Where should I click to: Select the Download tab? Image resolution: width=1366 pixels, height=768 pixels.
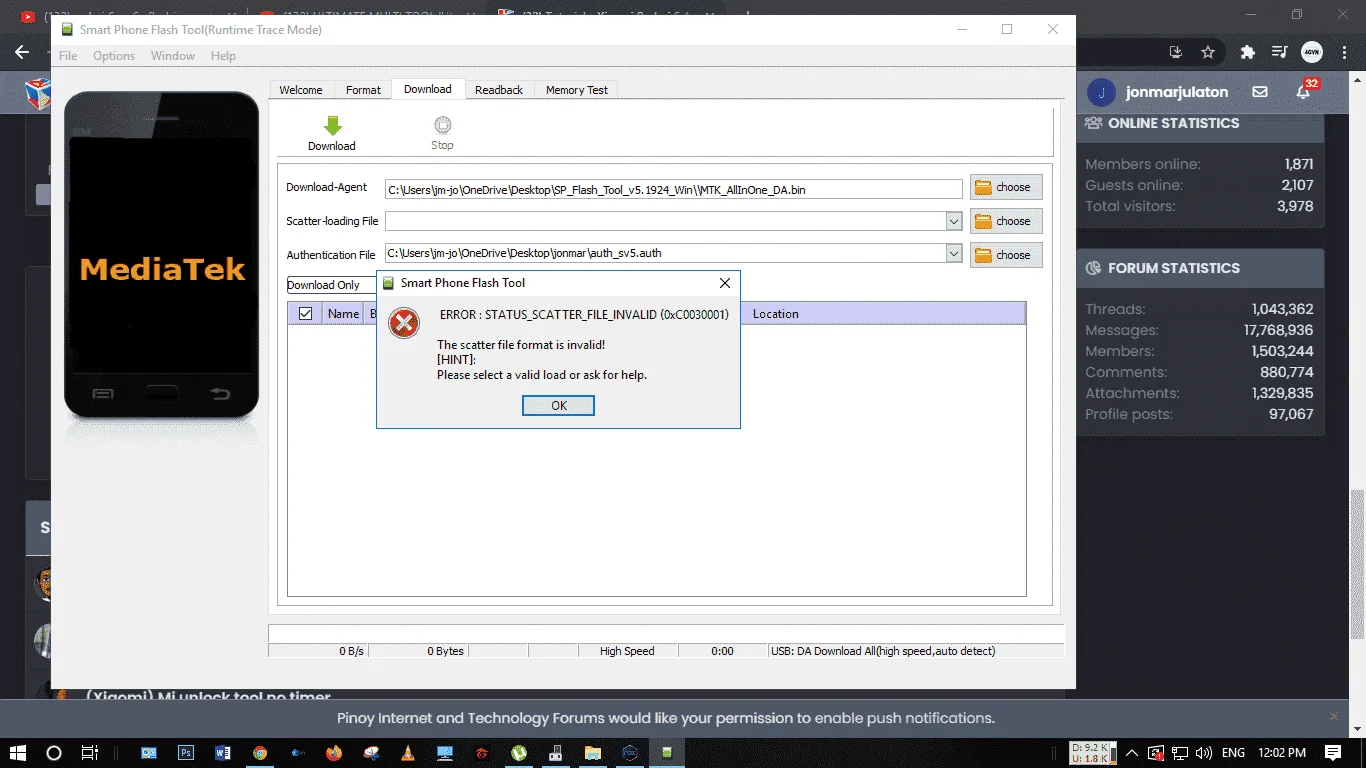(428, 89)
